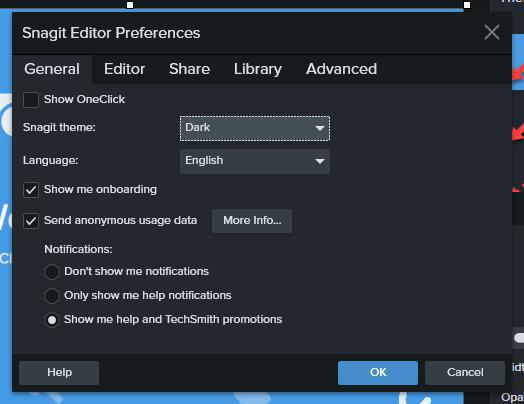Select Show me help and TechSmith promotions
Image resolution: width=524 pixels, height=404 pixels.
pos(52,320)
